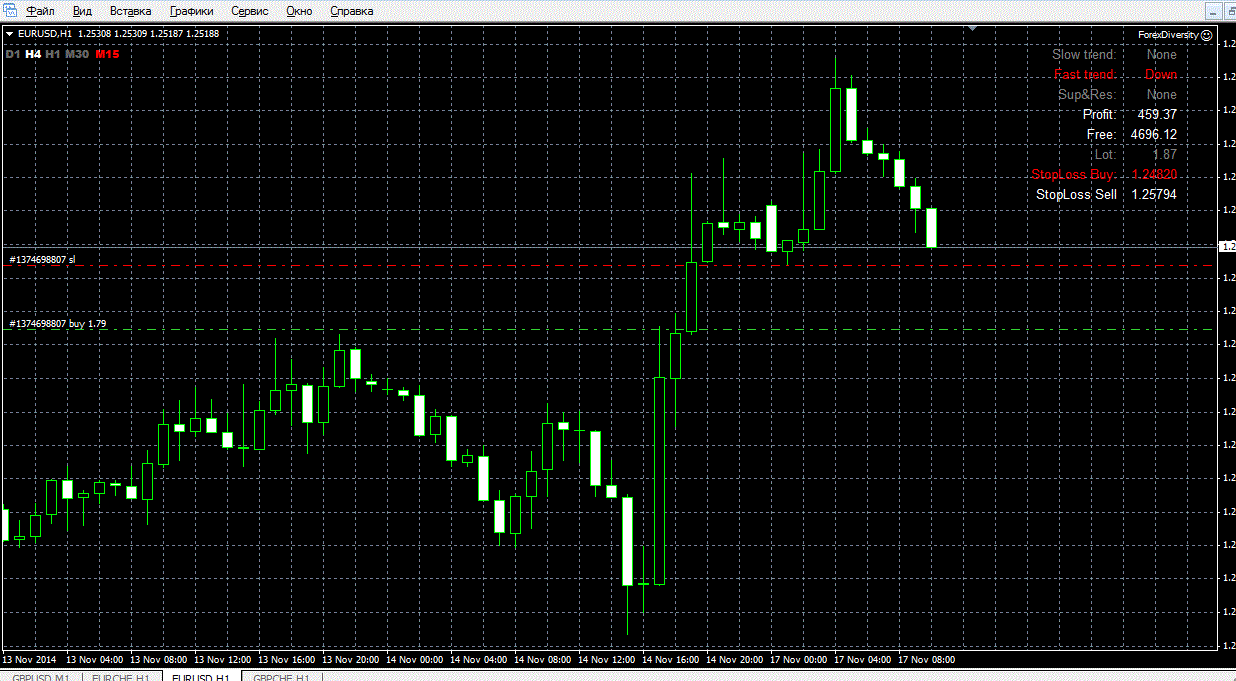Click the StopLoss Sell label
1236x681 pixels.
point(1076,195)
